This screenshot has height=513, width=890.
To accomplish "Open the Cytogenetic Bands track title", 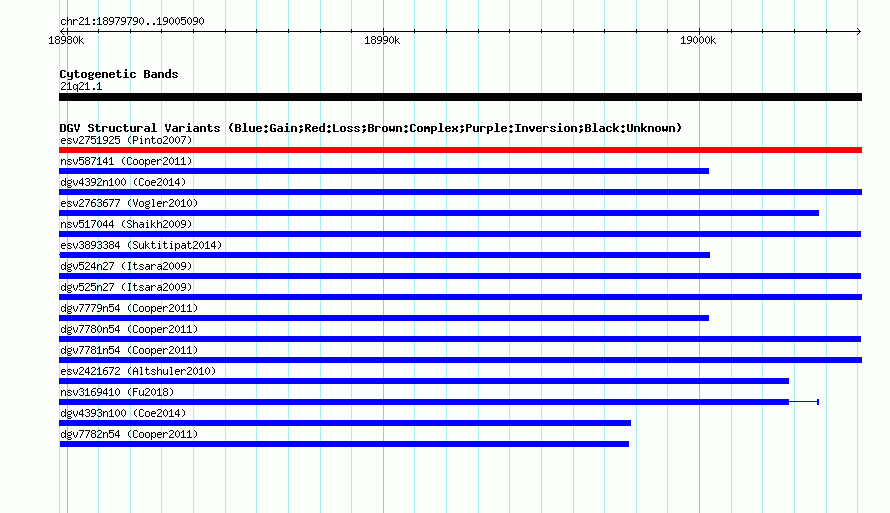I will pyautogui.click(x=119, y=74).
